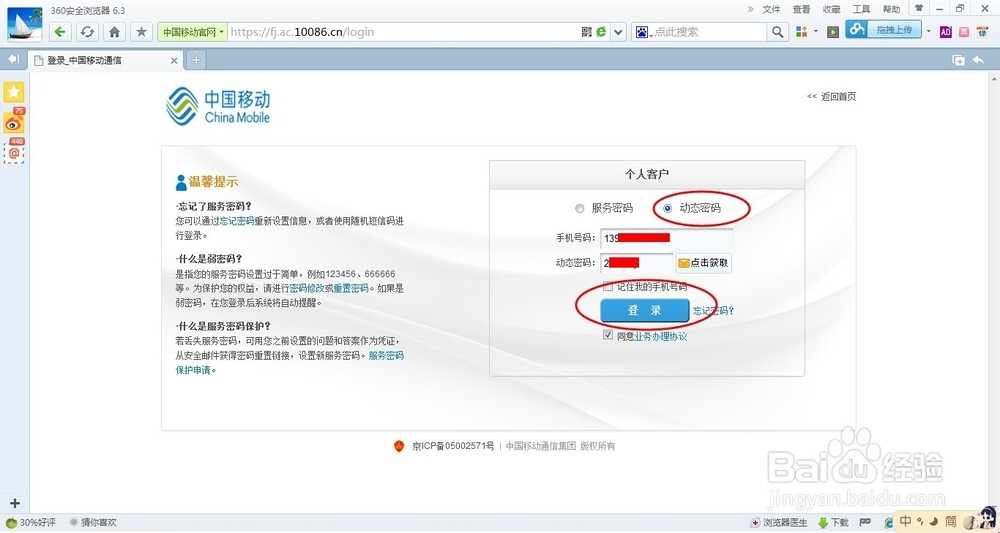1000x533 pixels.
Task: Click the 拖拽上传 cloud upload button
Action: click(883, 29)
